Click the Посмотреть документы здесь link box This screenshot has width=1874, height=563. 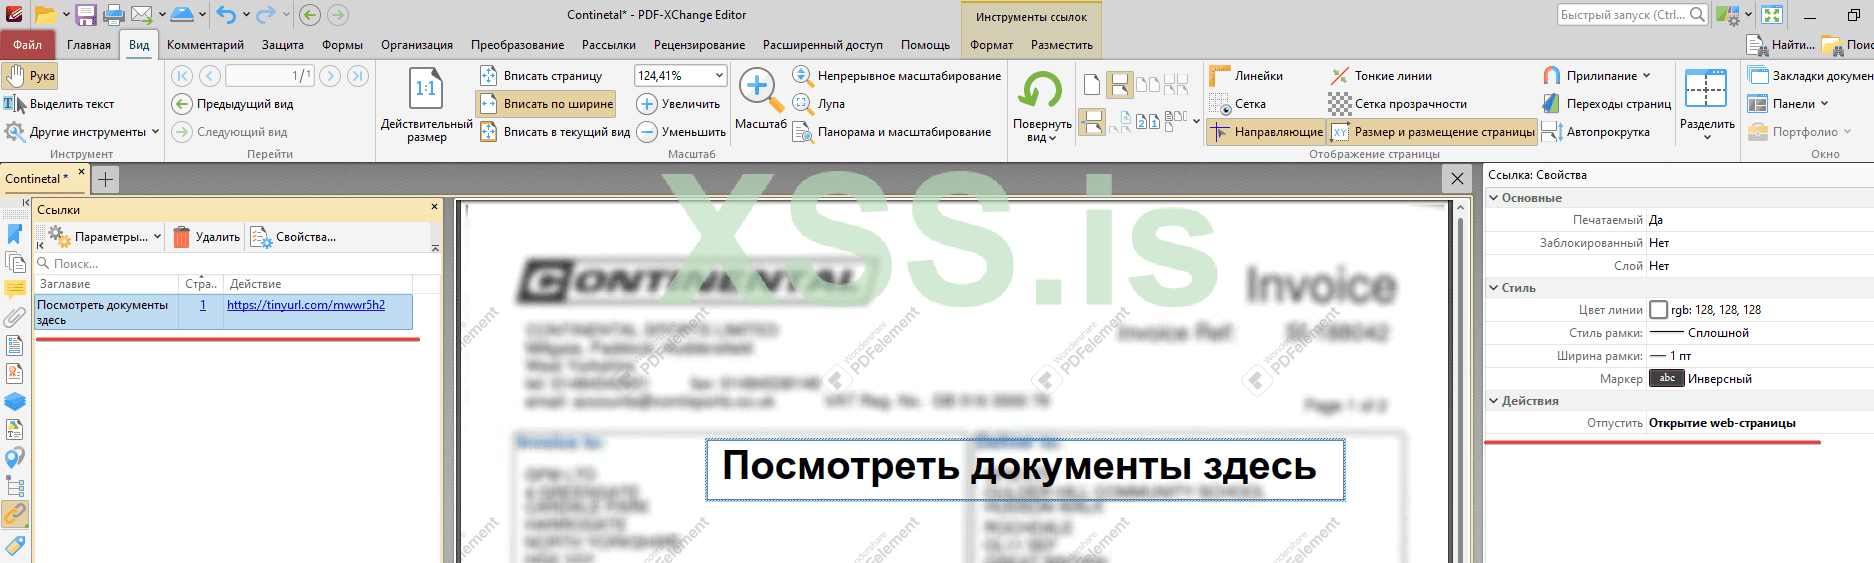coord(1025,469)
